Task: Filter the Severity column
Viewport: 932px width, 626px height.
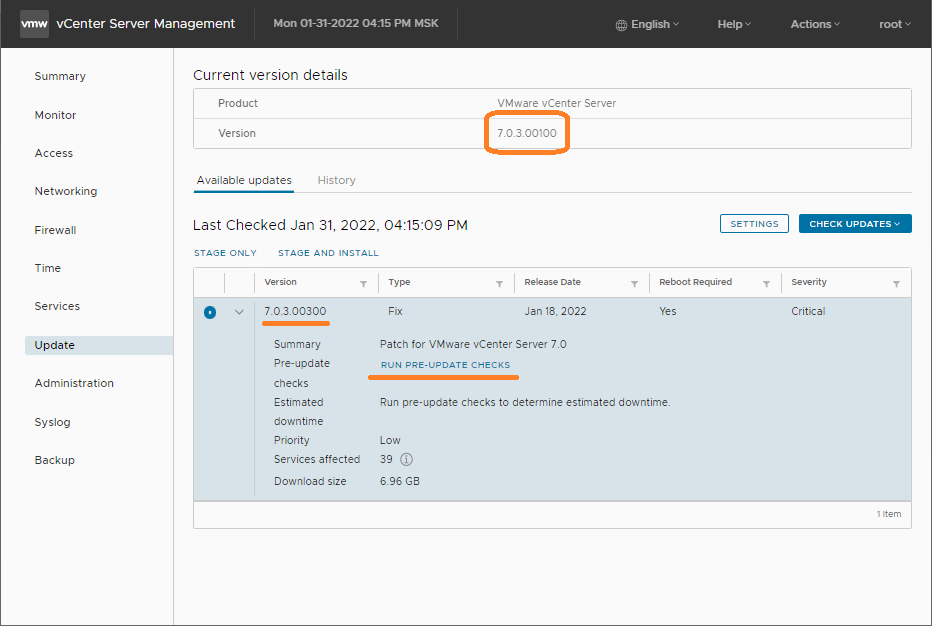Action: point(896,284)
